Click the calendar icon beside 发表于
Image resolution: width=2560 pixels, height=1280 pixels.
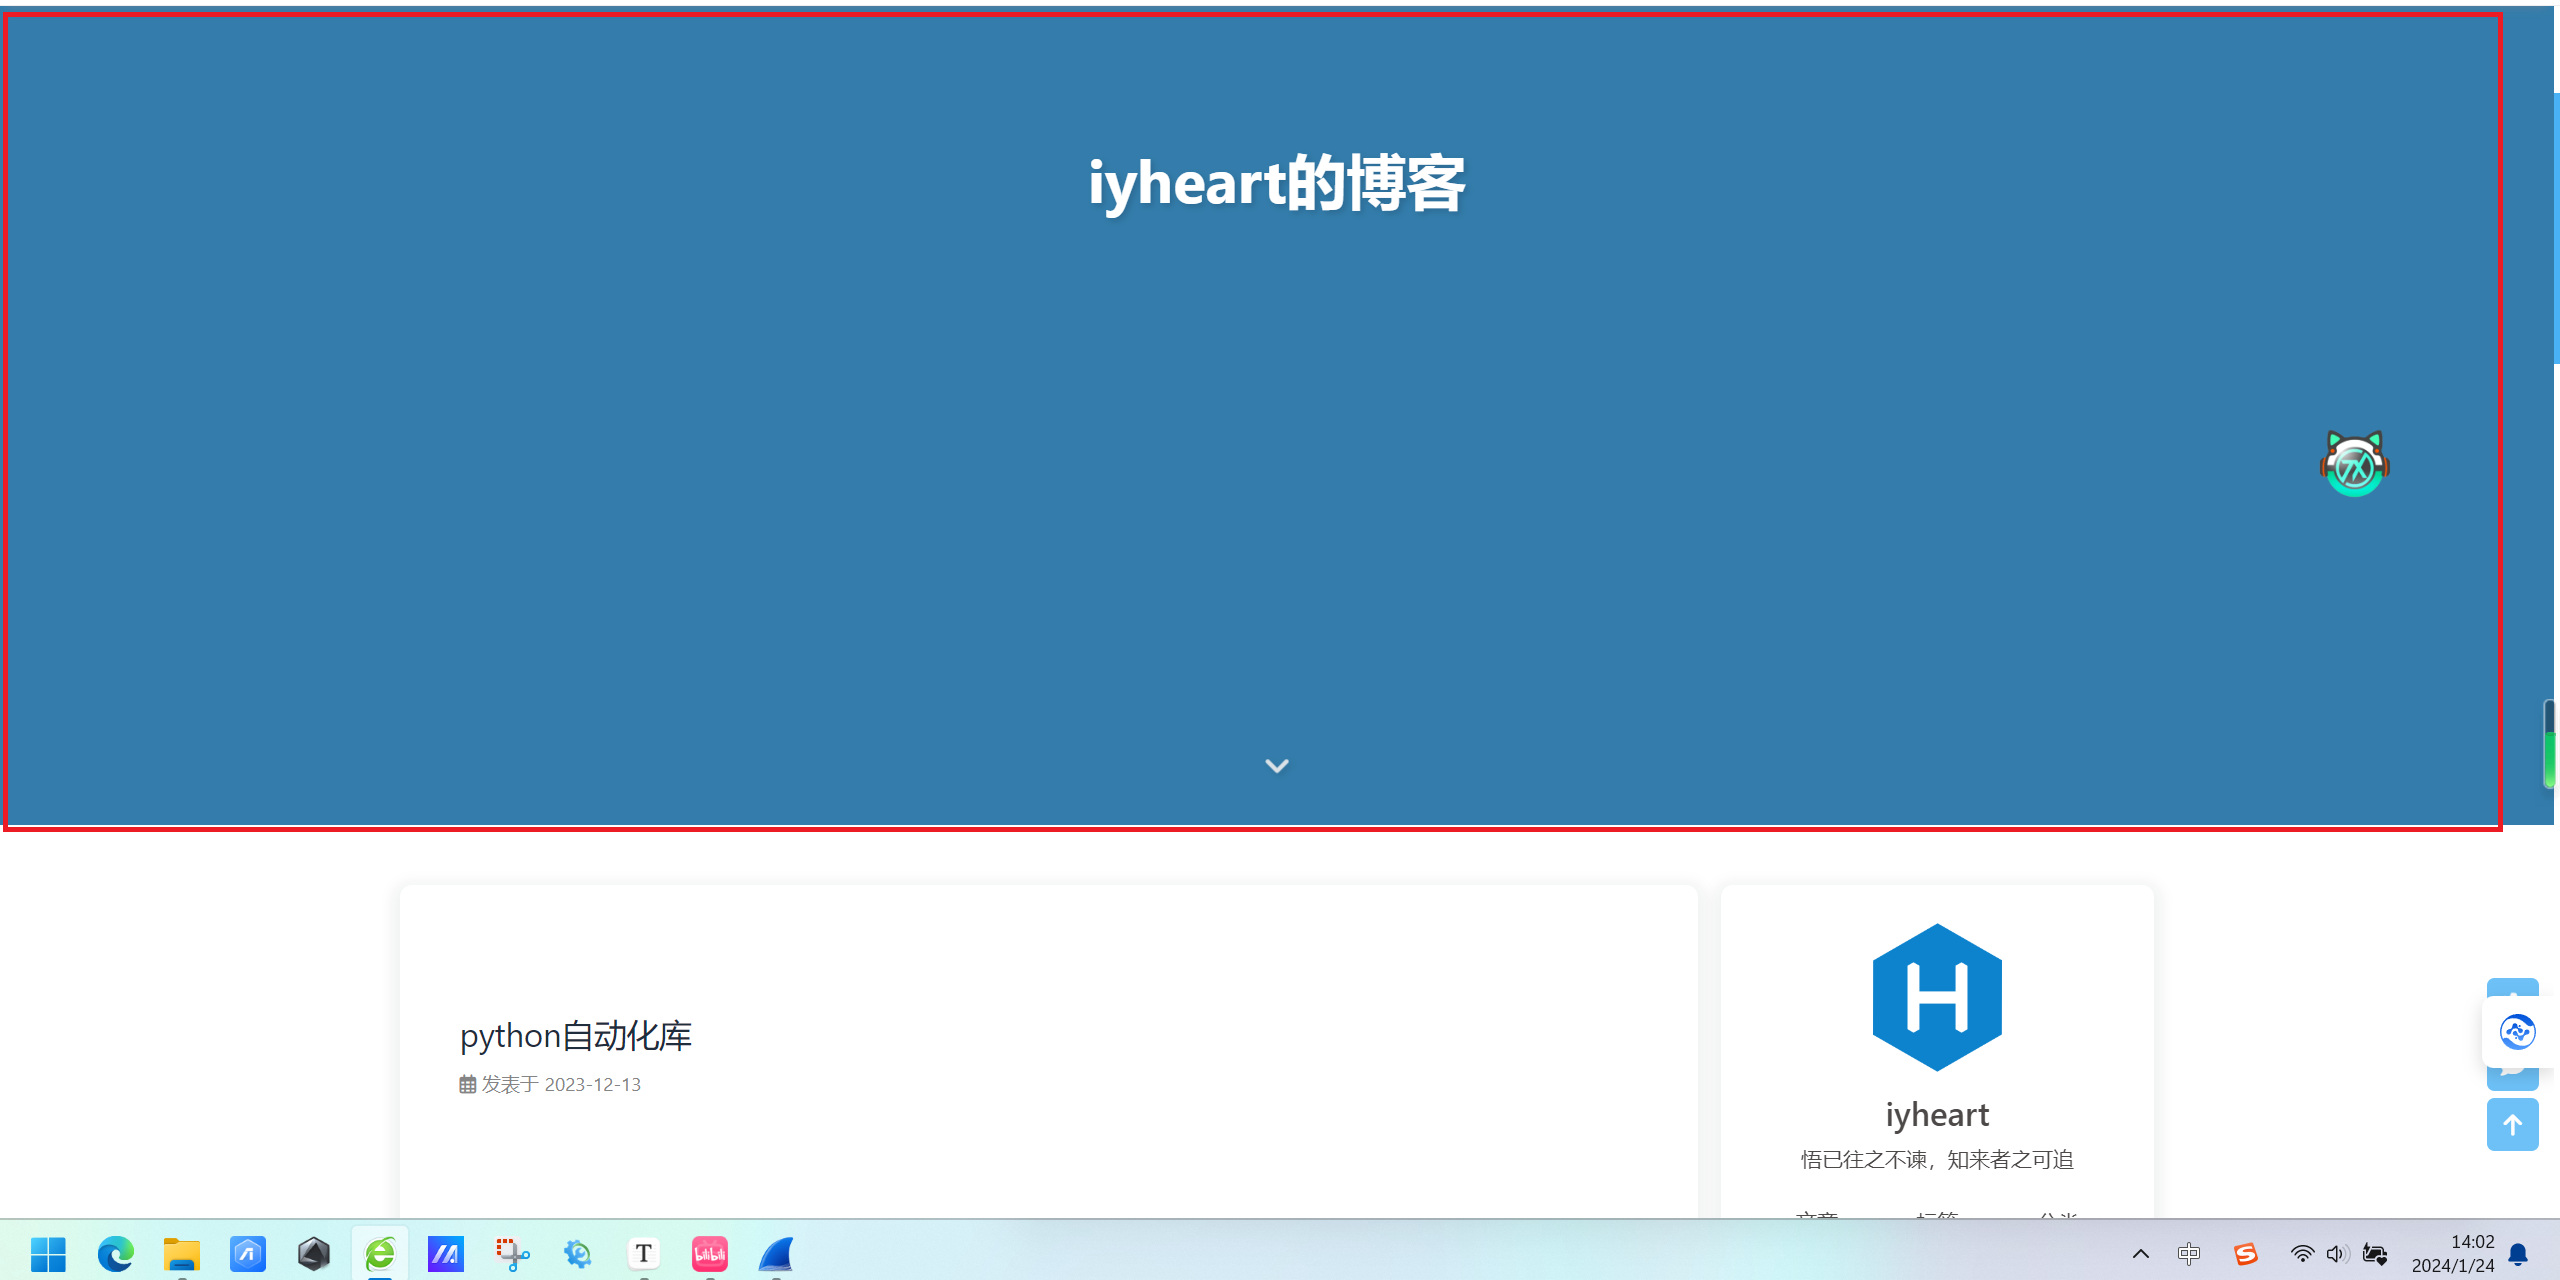click(x=467, y=1085)
